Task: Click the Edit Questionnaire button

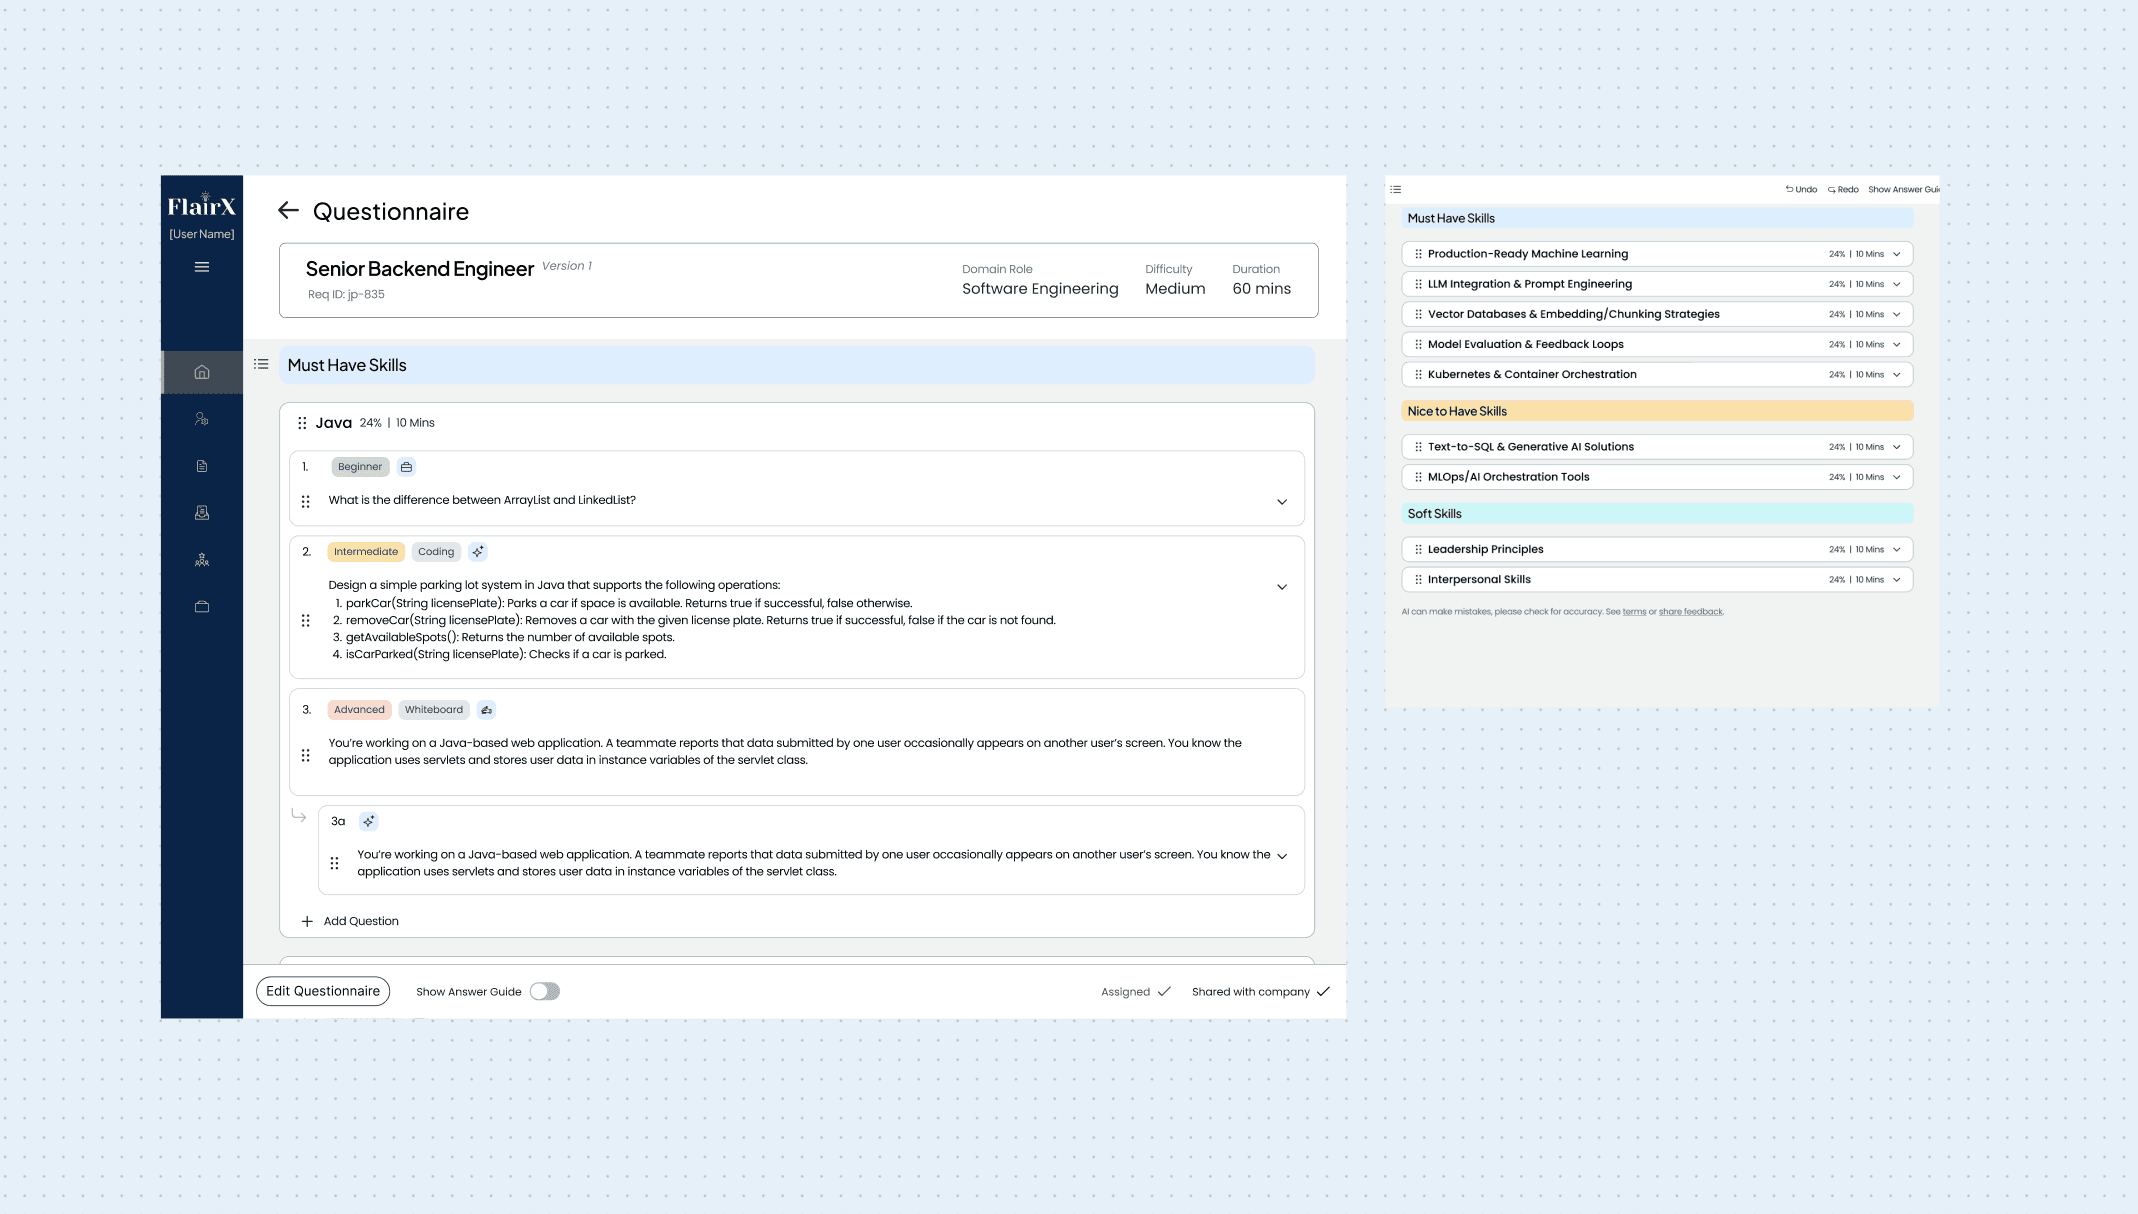Action: (x=323, y=991)
